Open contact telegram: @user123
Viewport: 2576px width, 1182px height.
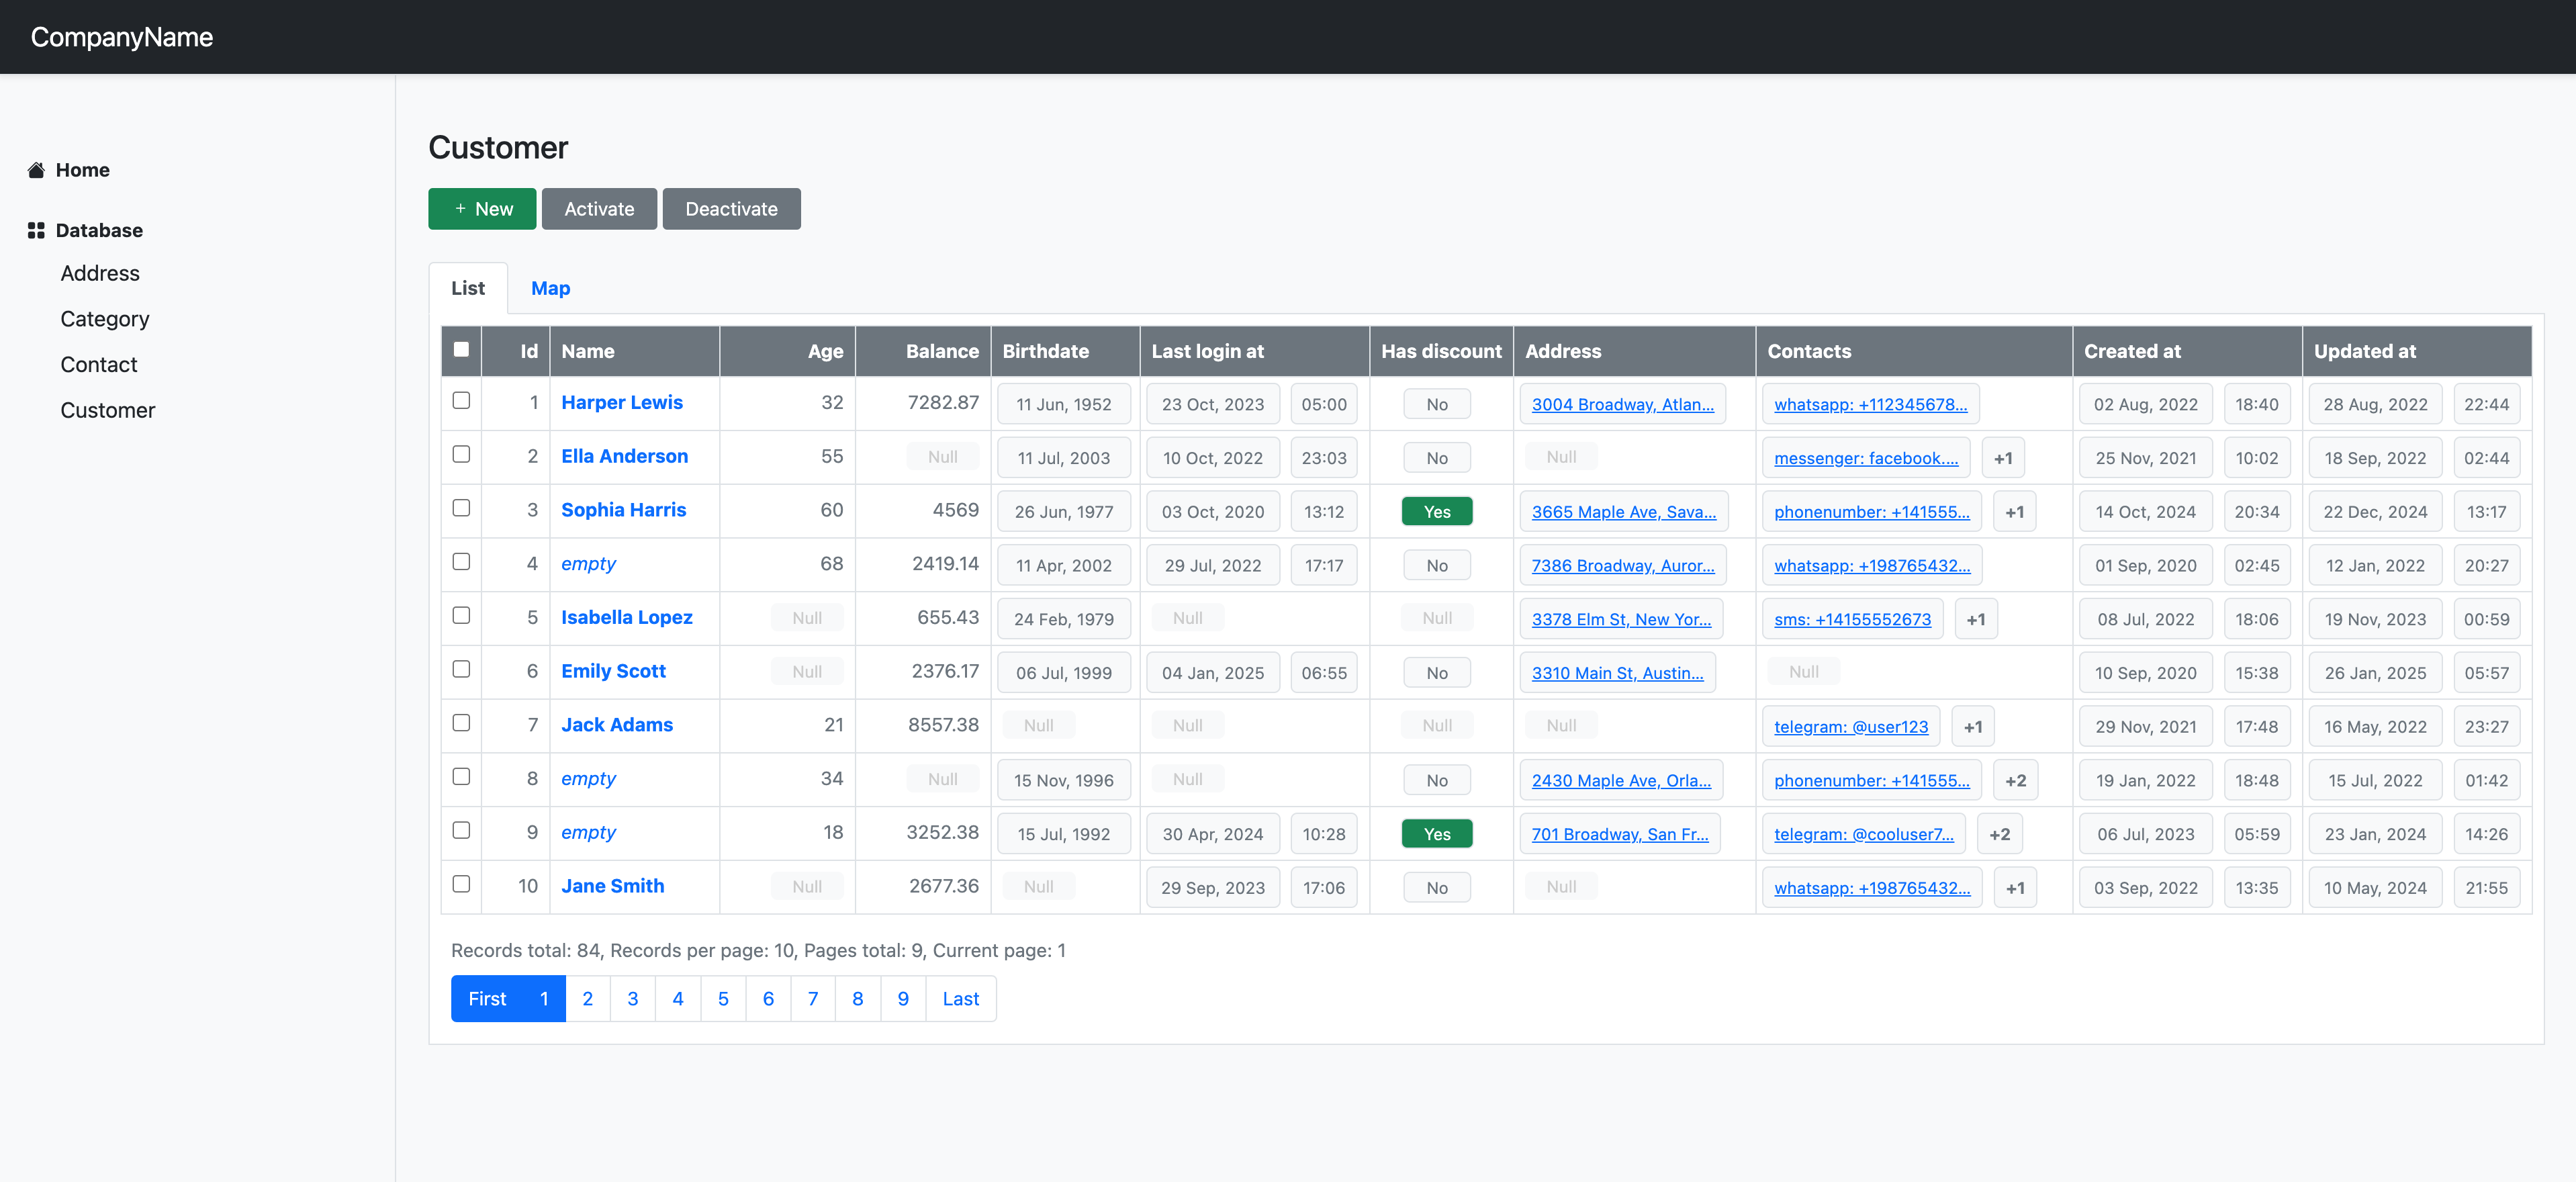(1851, 727)
